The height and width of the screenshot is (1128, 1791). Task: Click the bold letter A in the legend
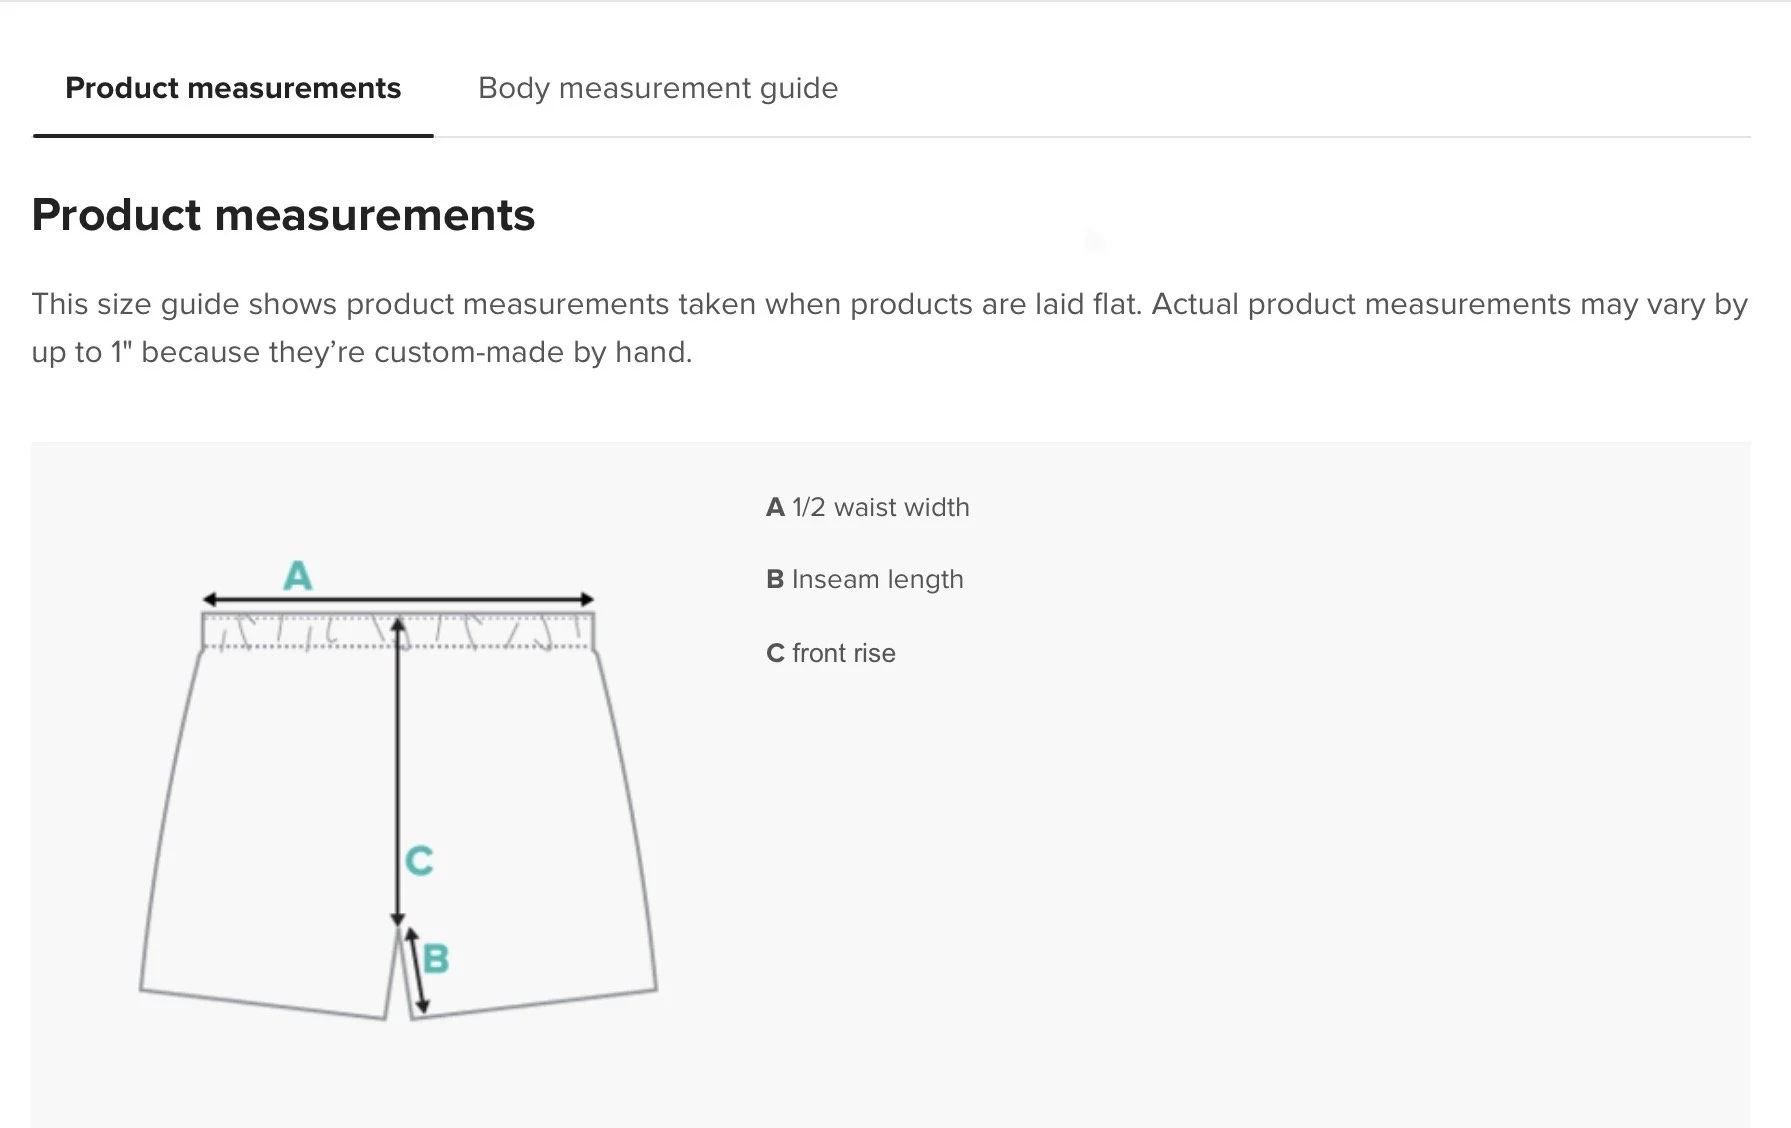(775, 507)
